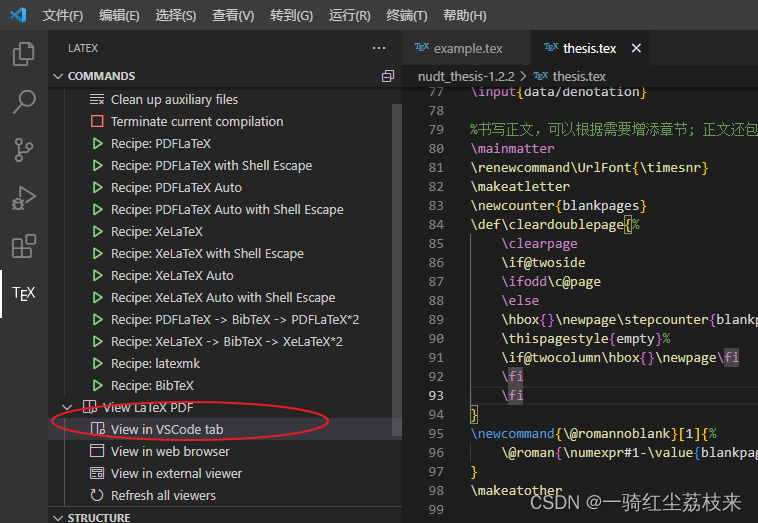Open the 帮助(H) menu
The width and height of the screenshot is (758, 523).
(x=465, y=15)
